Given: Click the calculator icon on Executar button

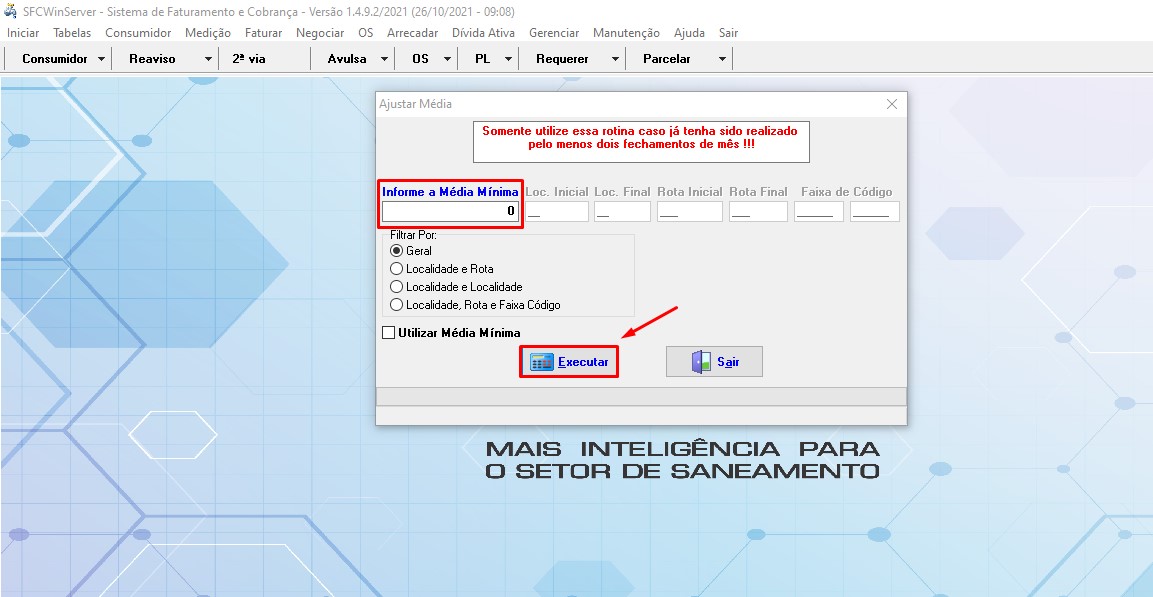Looking at the screenshot, I should coord(541,362).
